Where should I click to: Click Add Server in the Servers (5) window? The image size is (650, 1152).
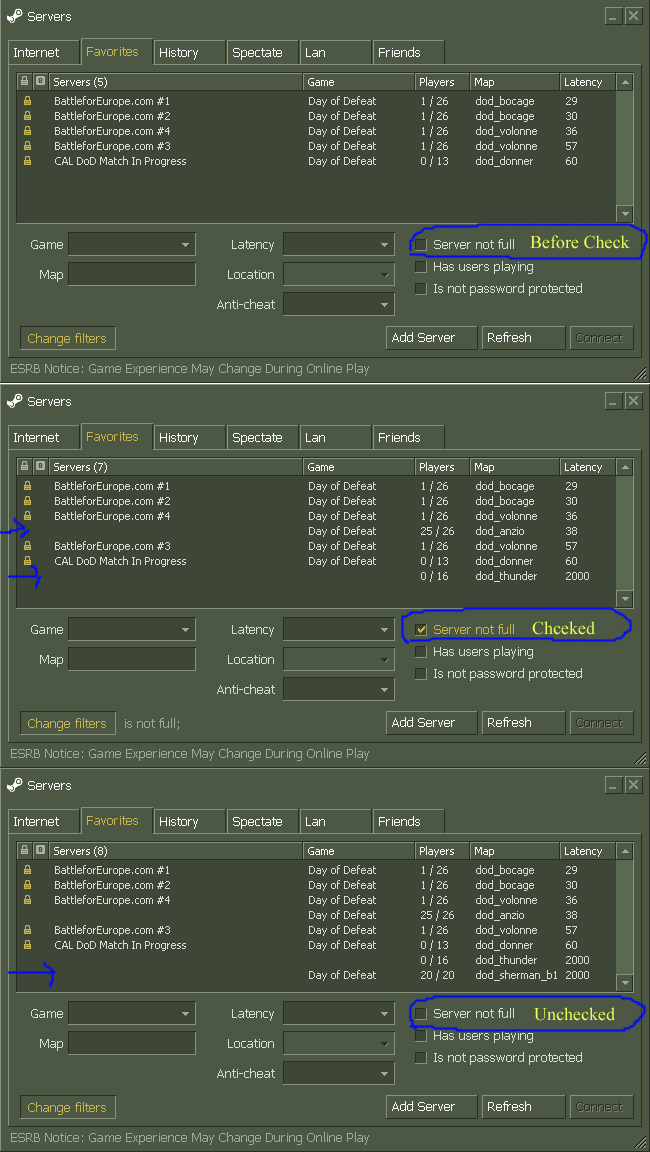click(x=431, y=338)
